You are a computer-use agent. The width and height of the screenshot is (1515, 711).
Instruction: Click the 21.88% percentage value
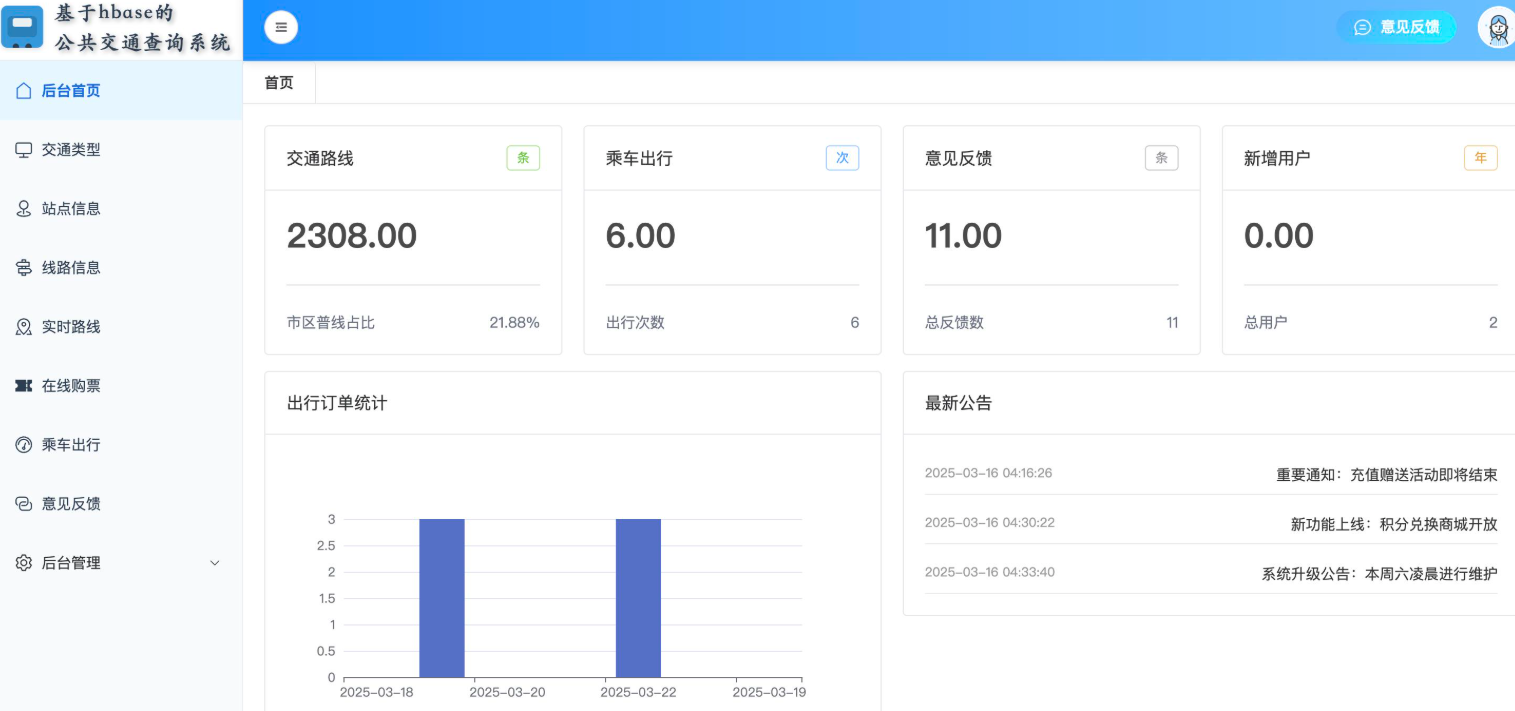click(x=514, y=323)
